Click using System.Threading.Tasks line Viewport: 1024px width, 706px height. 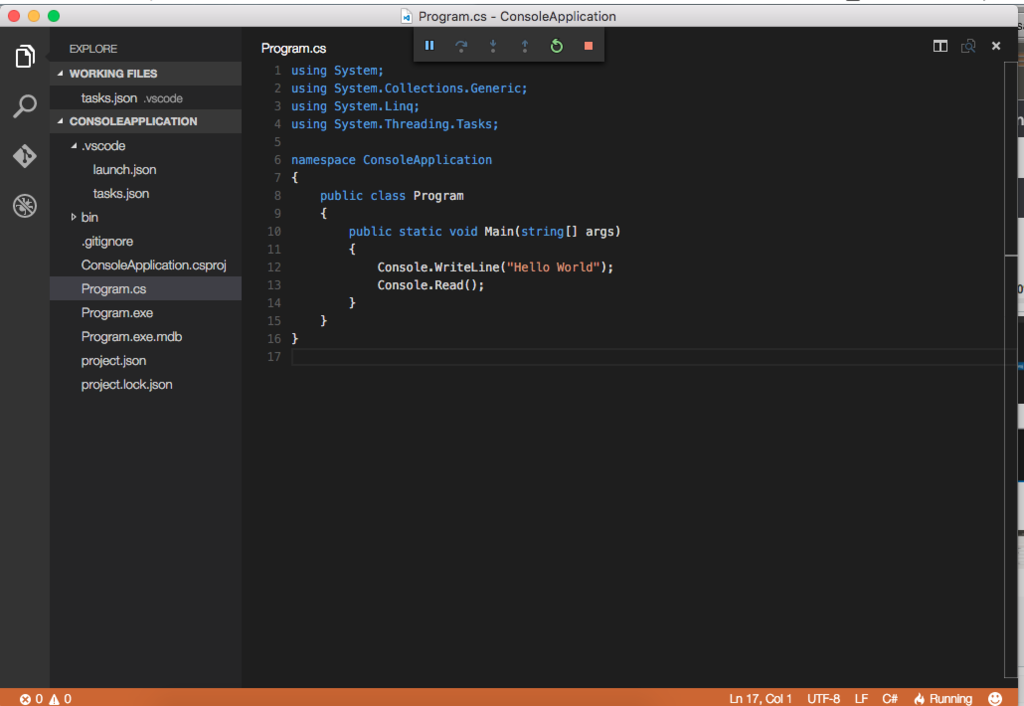394,124
